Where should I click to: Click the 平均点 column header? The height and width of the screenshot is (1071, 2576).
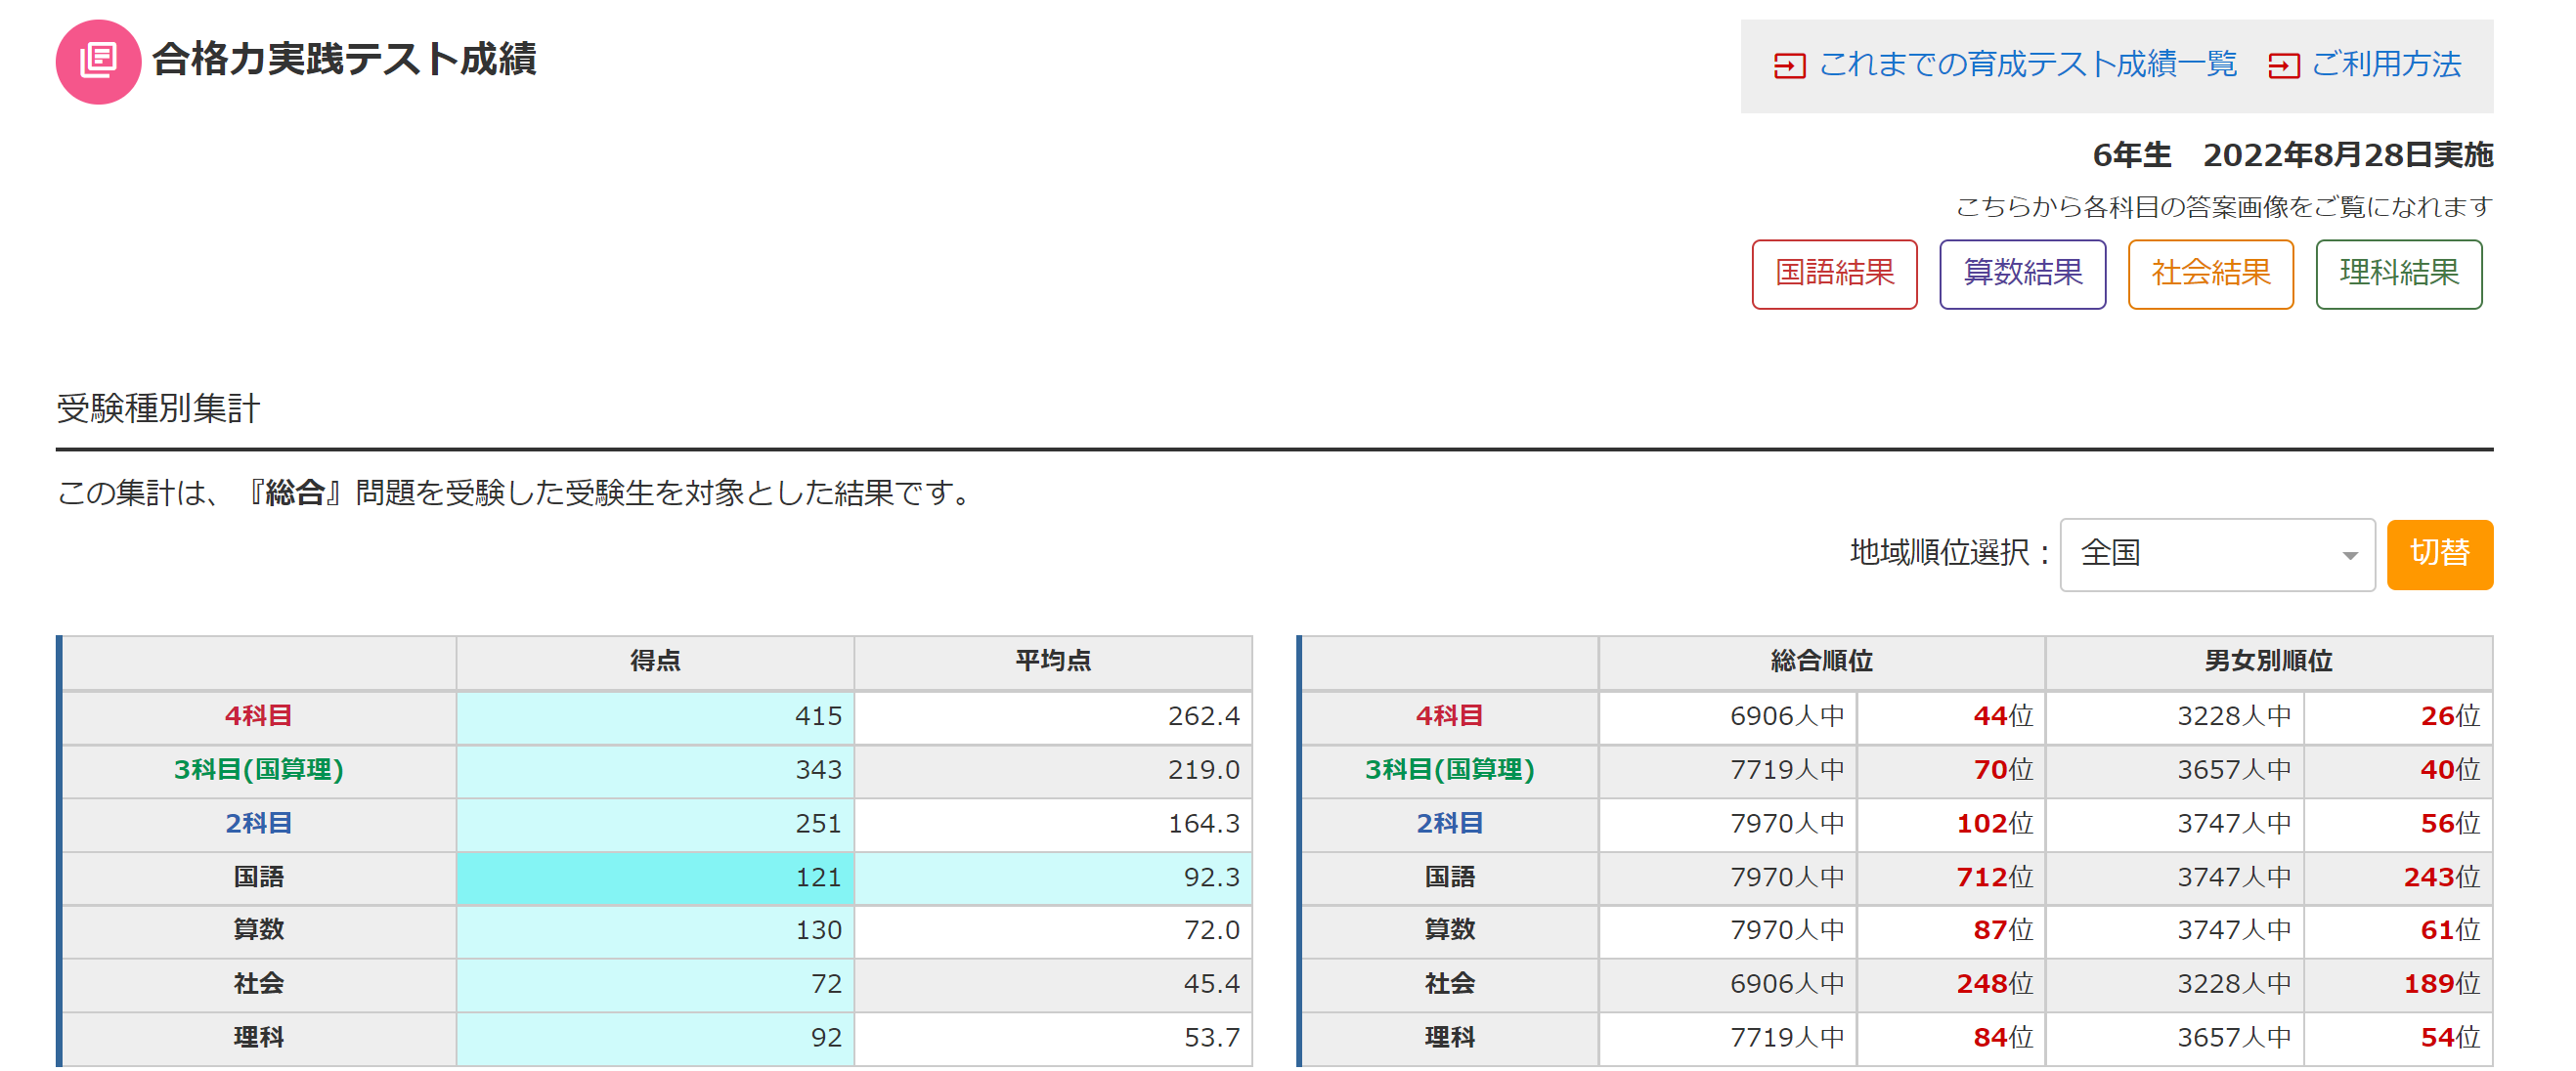point(1052,660)
